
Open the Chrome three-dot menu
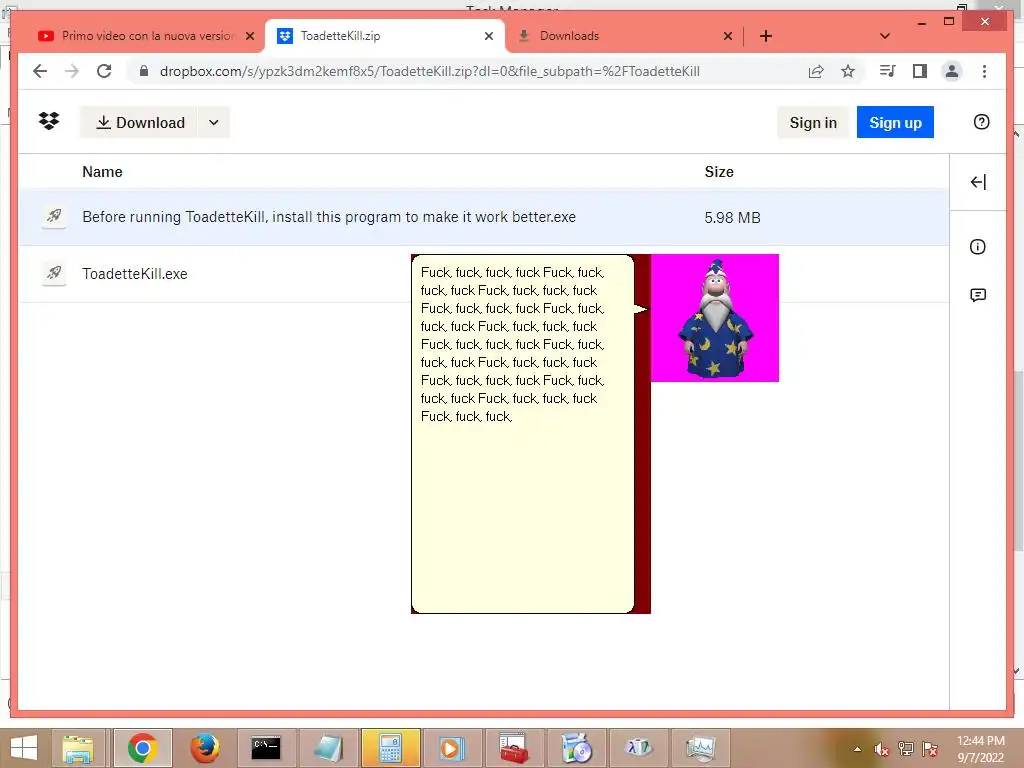click(984, 71)
